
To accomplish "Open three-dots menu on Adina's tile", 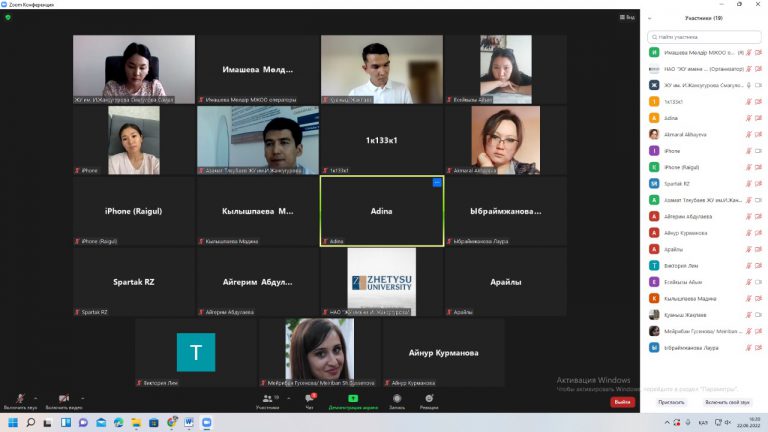I will [x=437, y=183].
